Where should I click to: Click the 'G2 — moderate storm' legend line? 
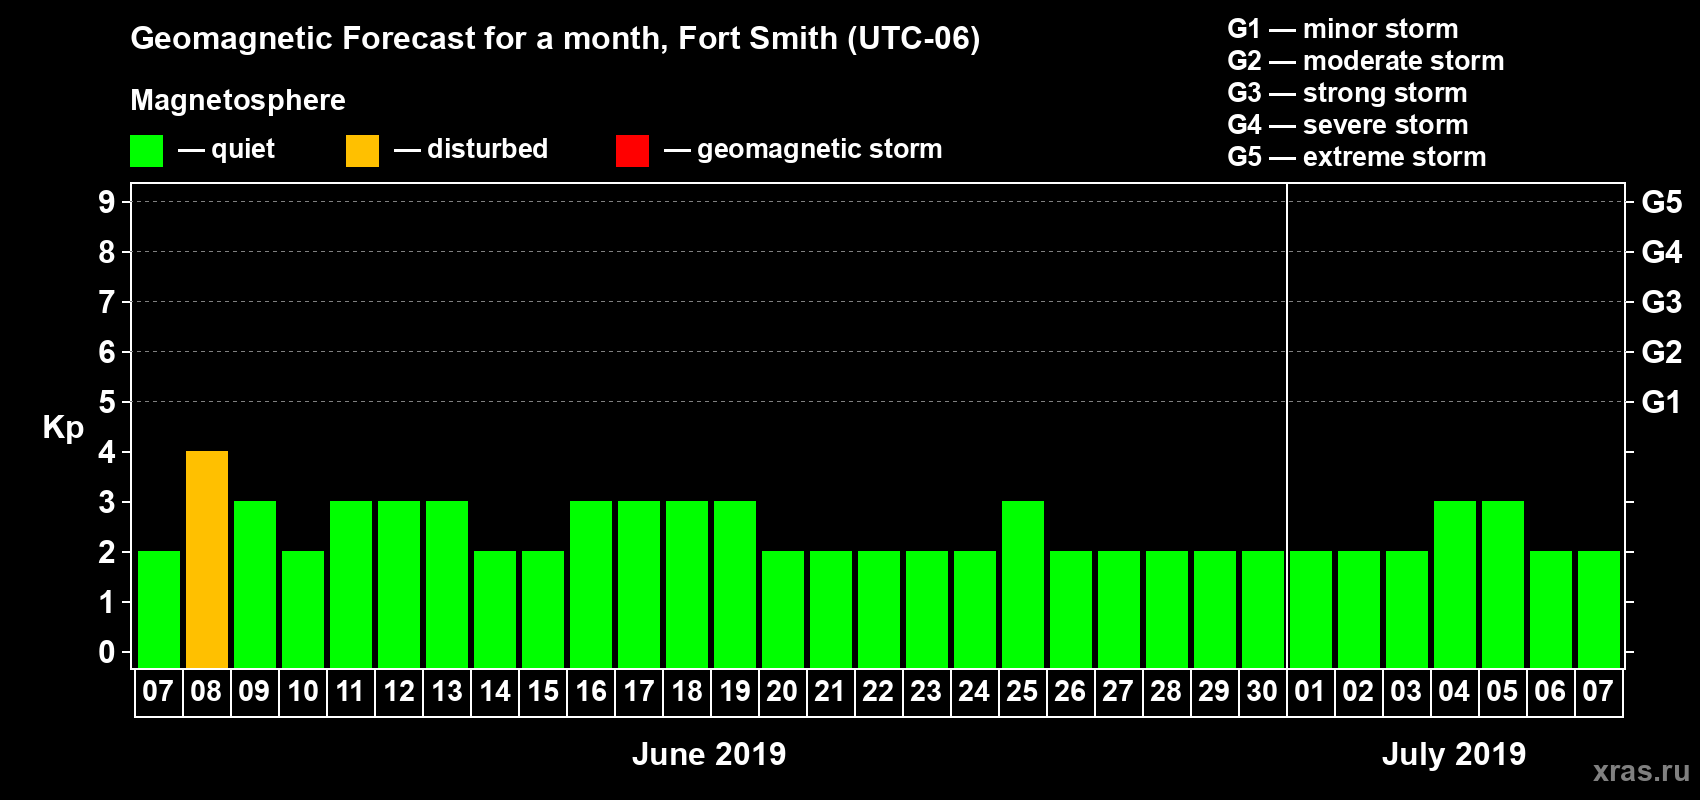click(1365, 61)
